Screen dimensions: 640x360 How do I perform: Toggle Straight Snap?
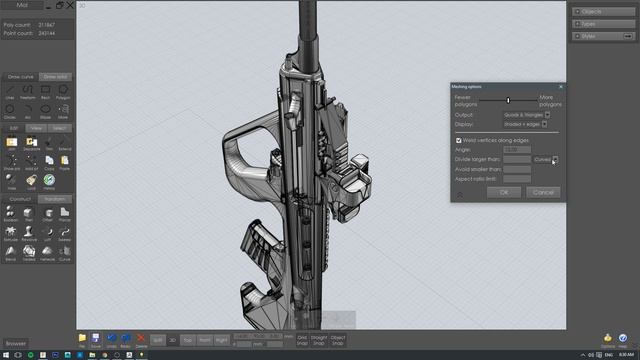coord(319,340)
